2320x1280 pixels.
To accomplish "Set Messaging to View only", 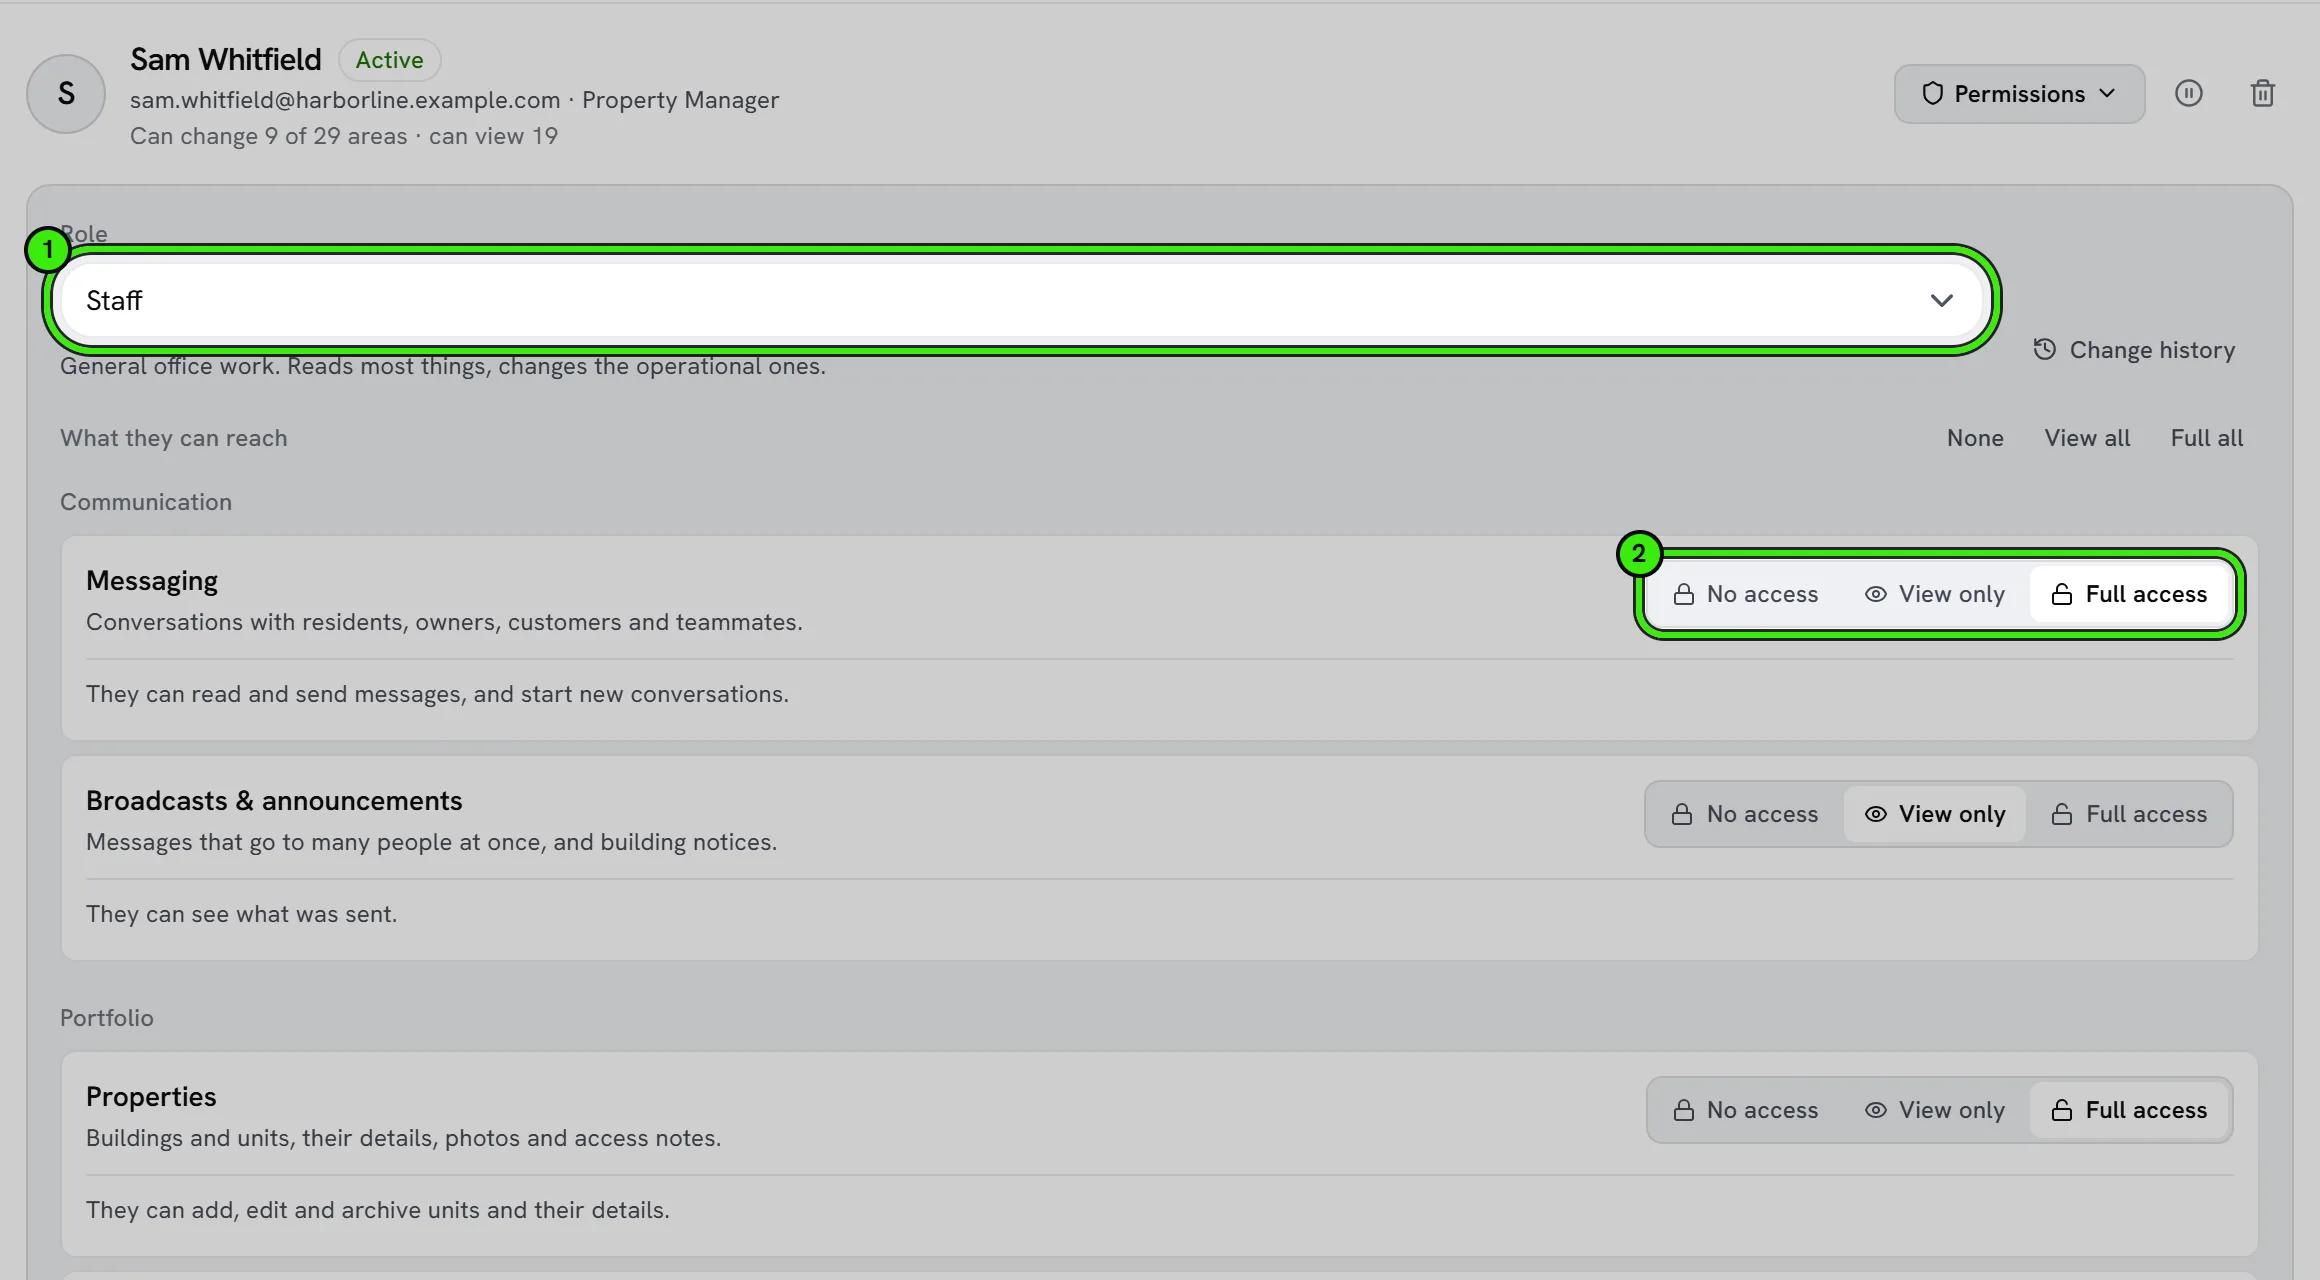I will pyautogui.click(x=1934, y=594).
